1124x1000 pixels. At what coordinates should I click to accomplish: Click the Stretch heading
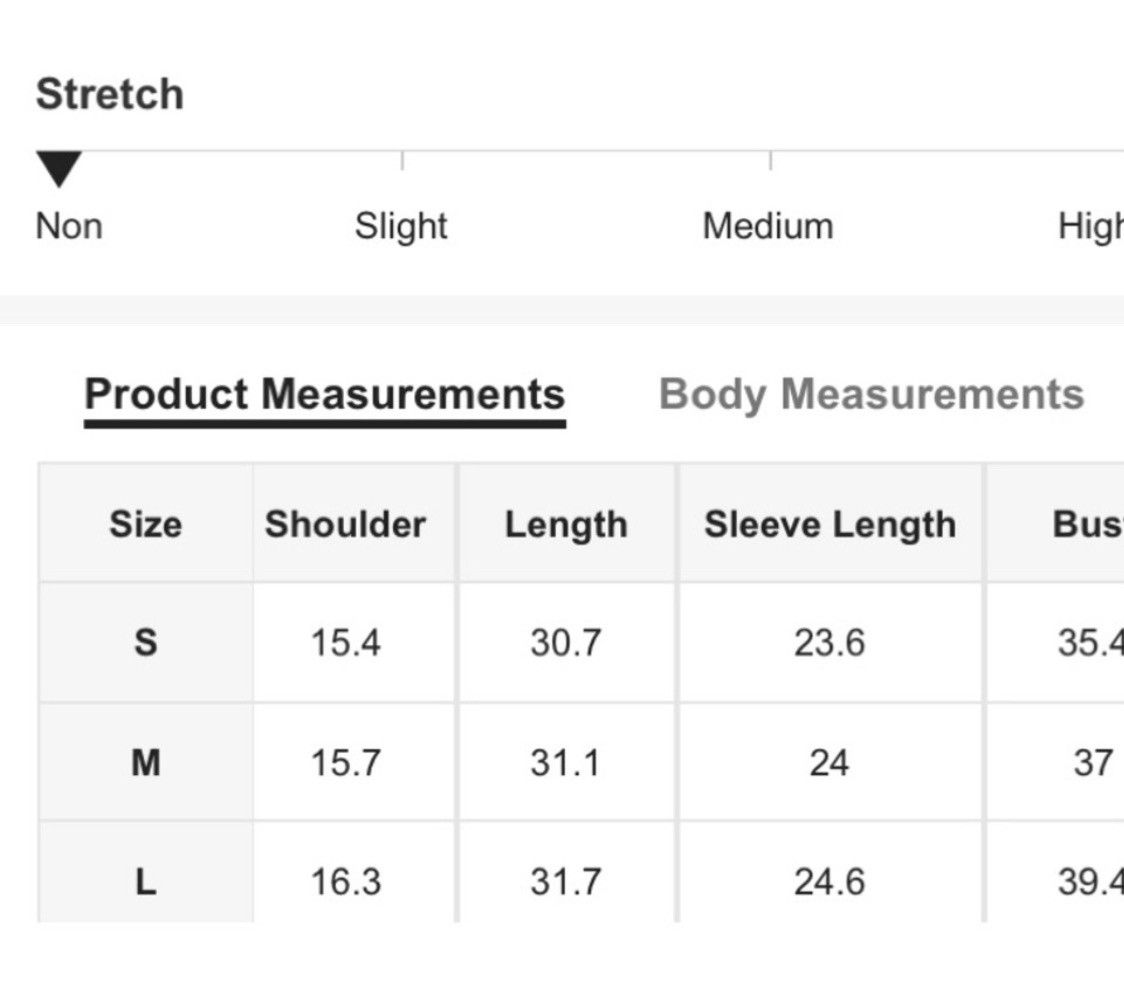[x=110, y=94]
